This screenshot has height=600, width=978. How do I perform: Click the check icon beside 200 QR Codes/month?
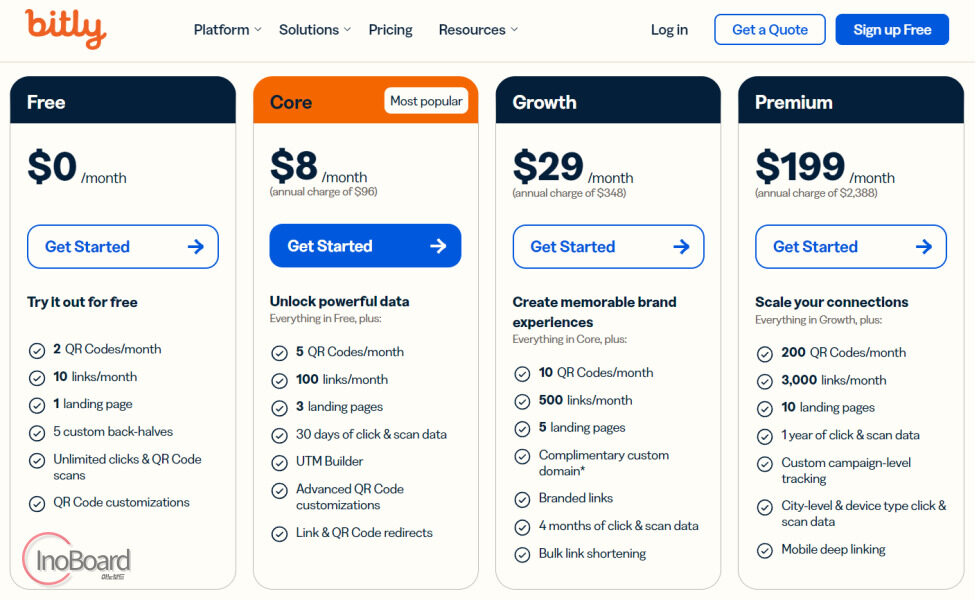[765, 354]
